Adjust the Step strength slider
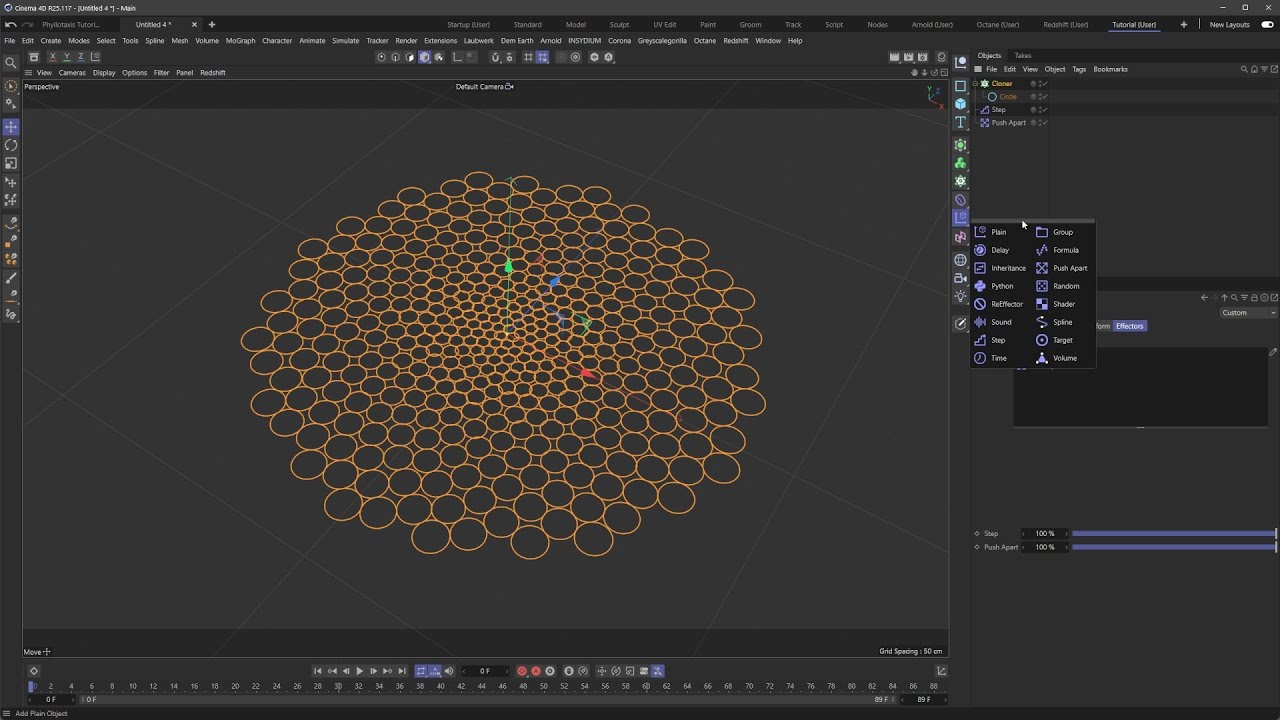This screenshot has width=1280, height=720. click(x=1174, y=534)
